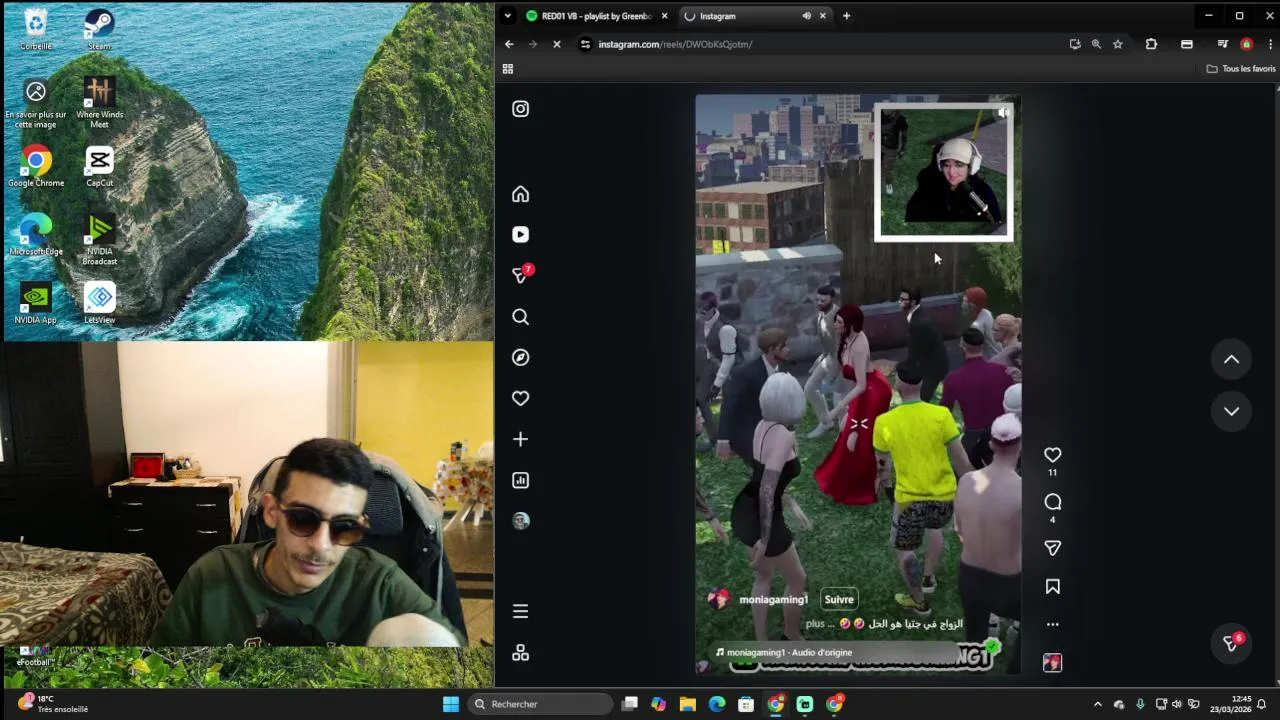
Task: Open the Chrome tab search dropdown
Action: coord(507,16)
